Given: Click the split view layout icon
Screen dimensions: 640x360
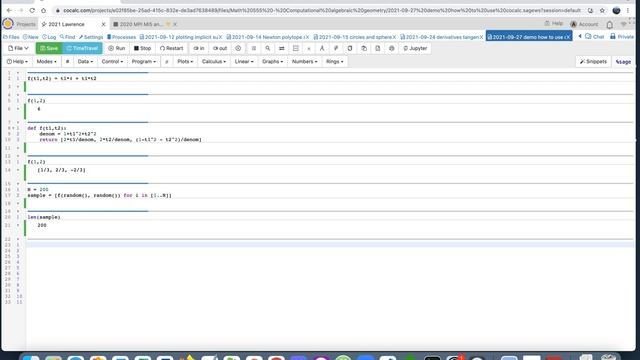Looking at the screenshot, I should [x=296, y=48].
